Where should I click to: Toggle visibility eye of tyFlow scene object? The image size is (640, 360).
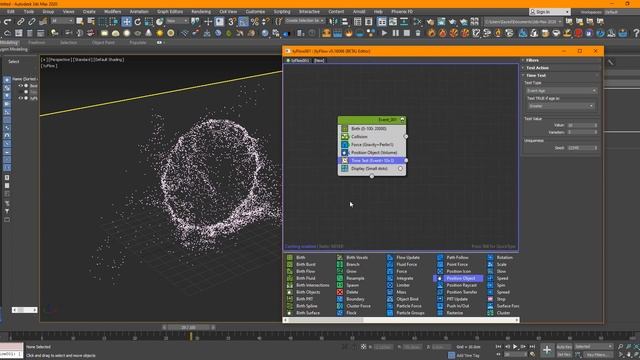[21, 98]
